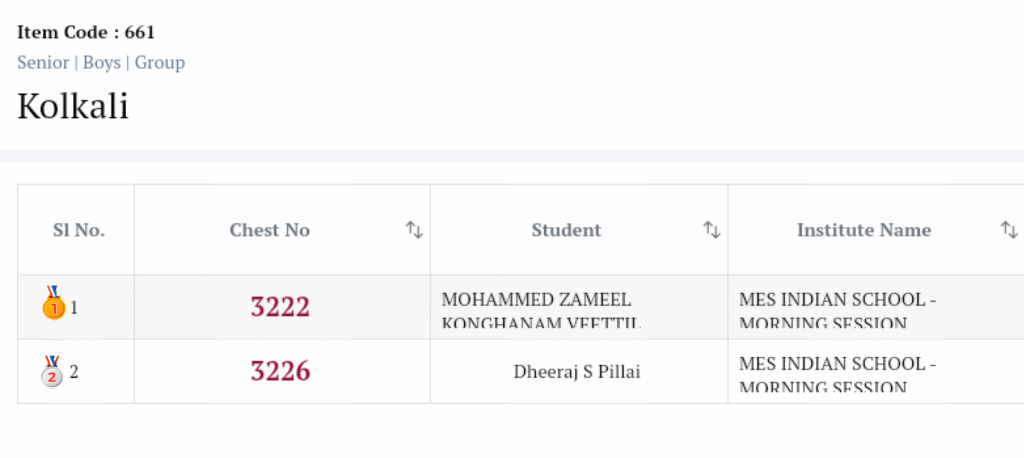Click the Chest No sort arrows icon
Screen dimensions: 1024x458
coord(414,230)
